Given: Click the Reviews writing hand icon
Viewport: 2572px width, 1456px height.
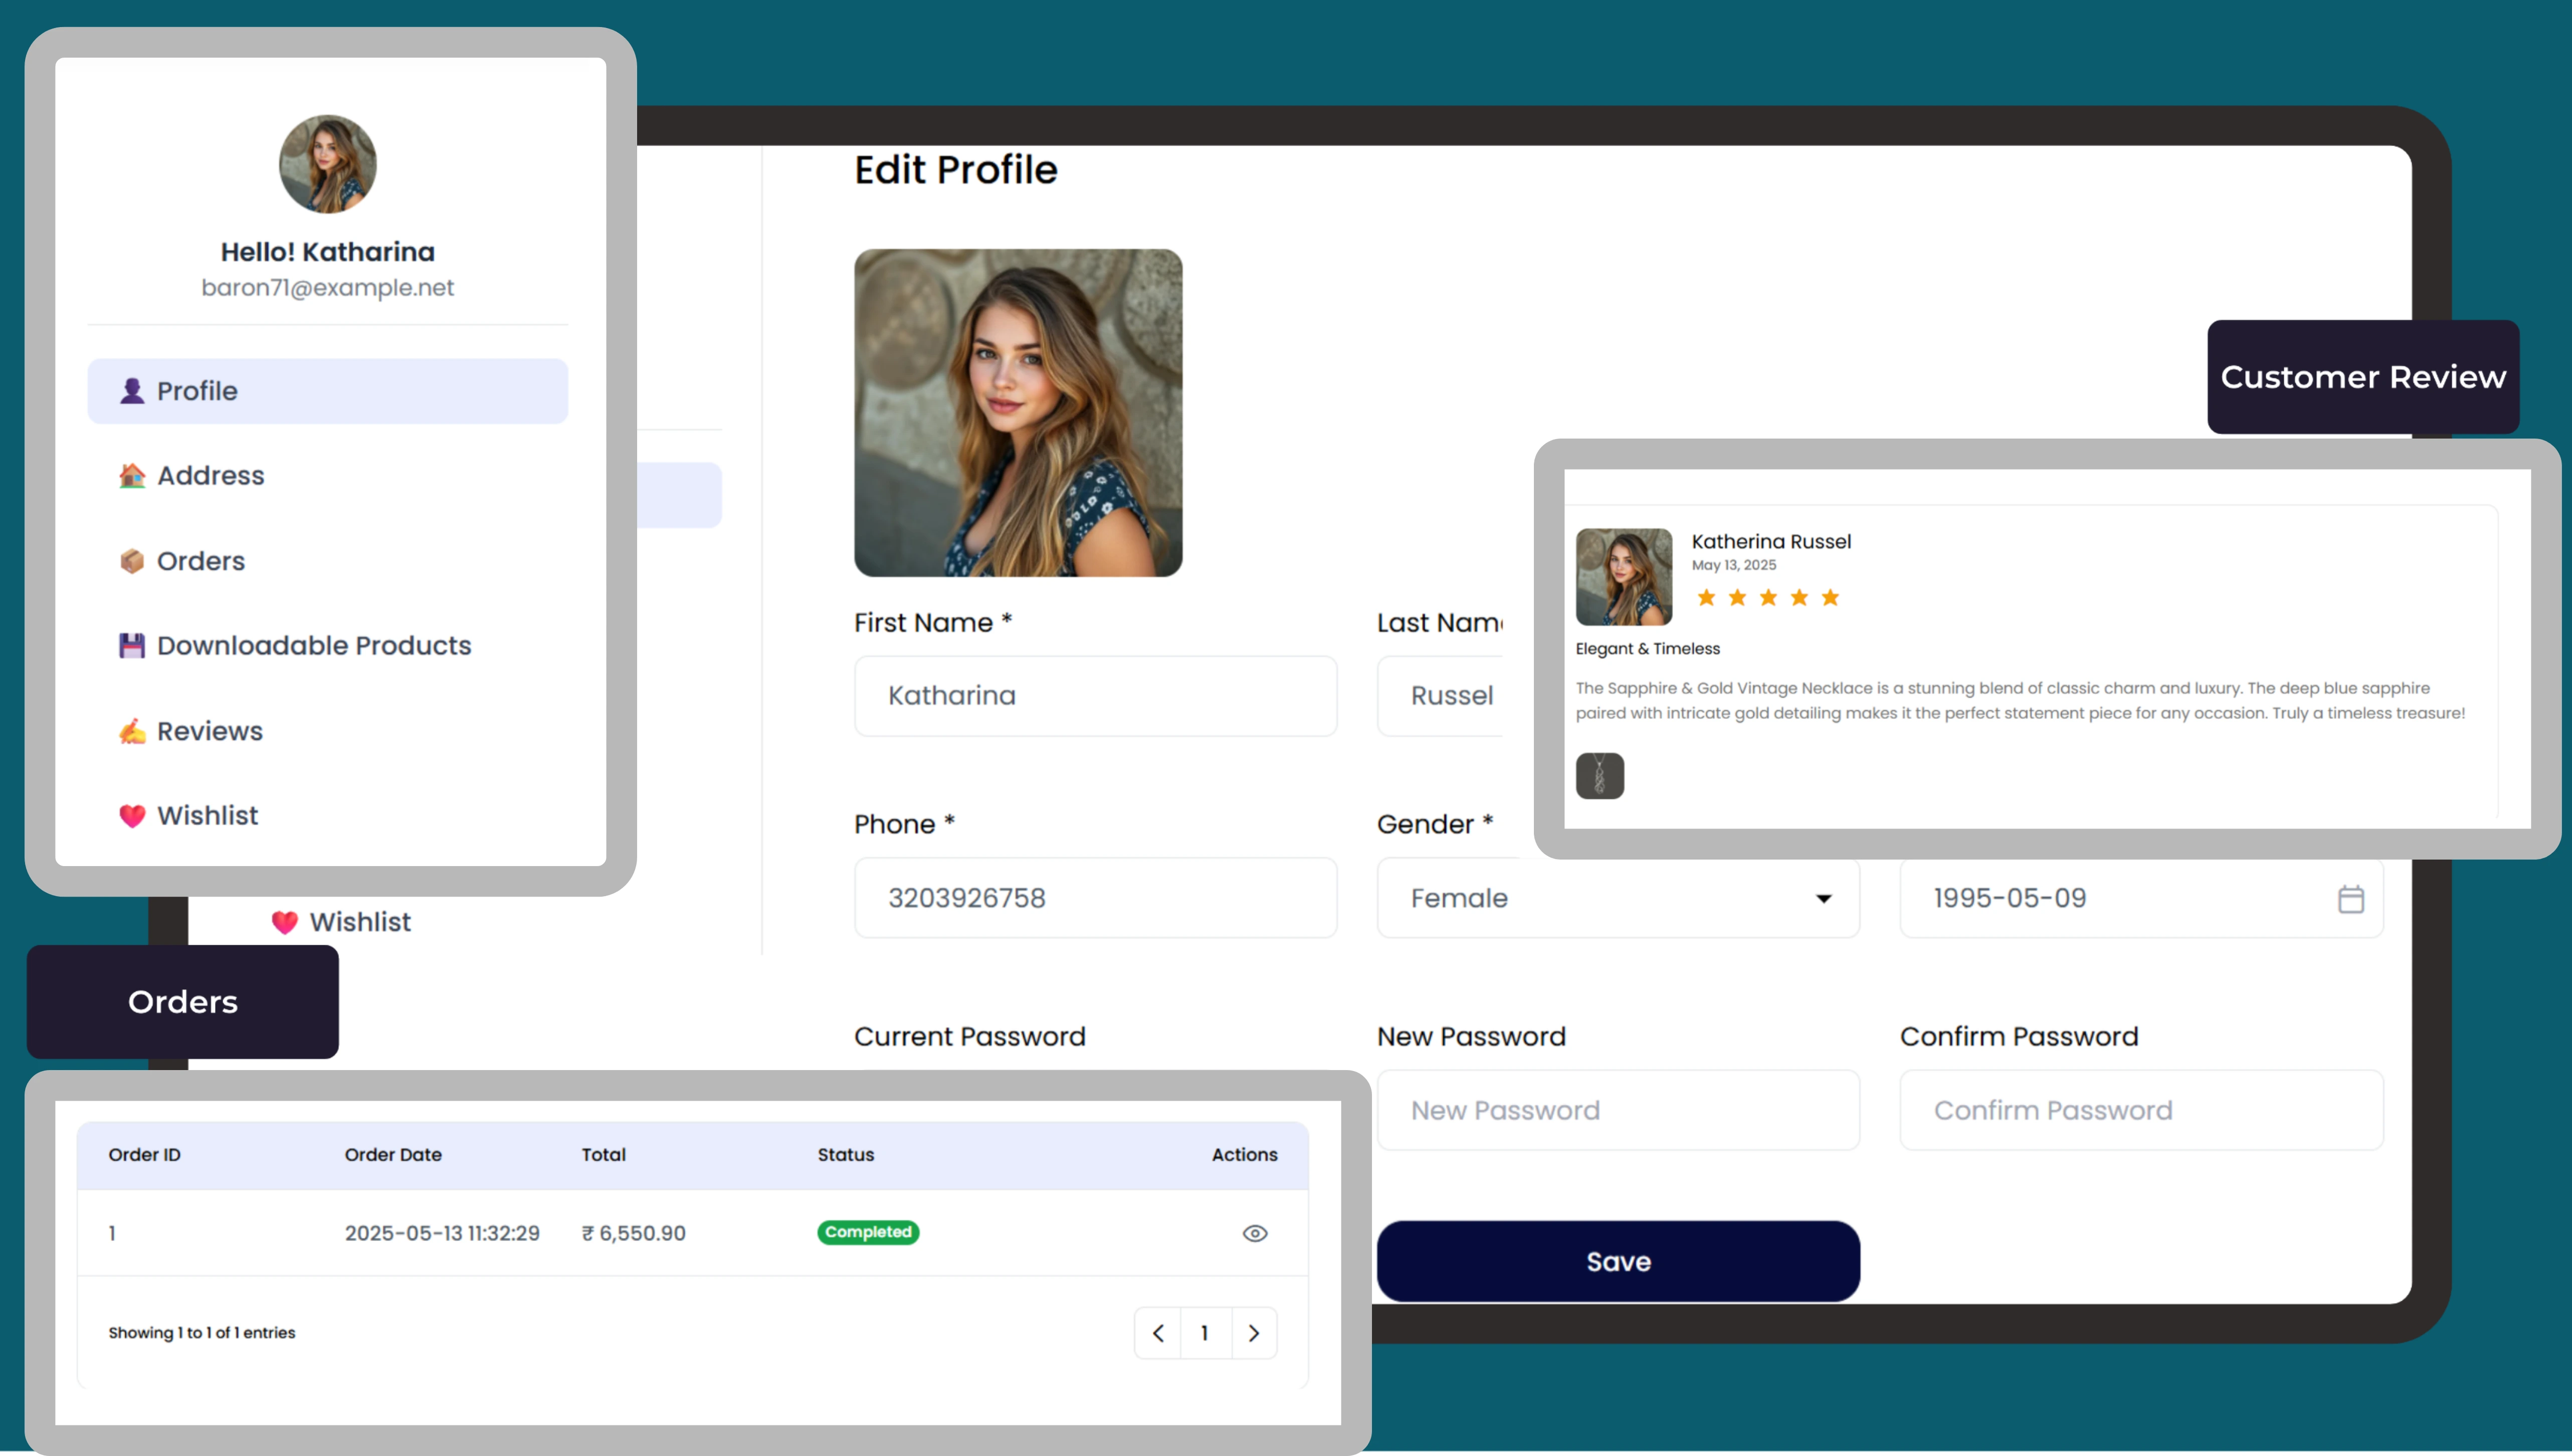Looking at the screenshot, I should tap(132, 731).
